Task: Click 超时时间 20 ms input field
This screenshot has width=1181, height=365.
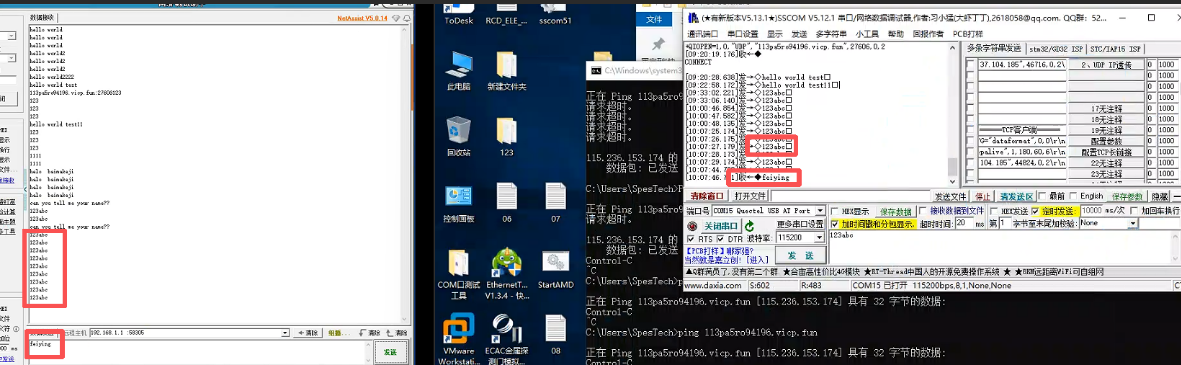Action: pyautogui.click(x=965, y=224)
